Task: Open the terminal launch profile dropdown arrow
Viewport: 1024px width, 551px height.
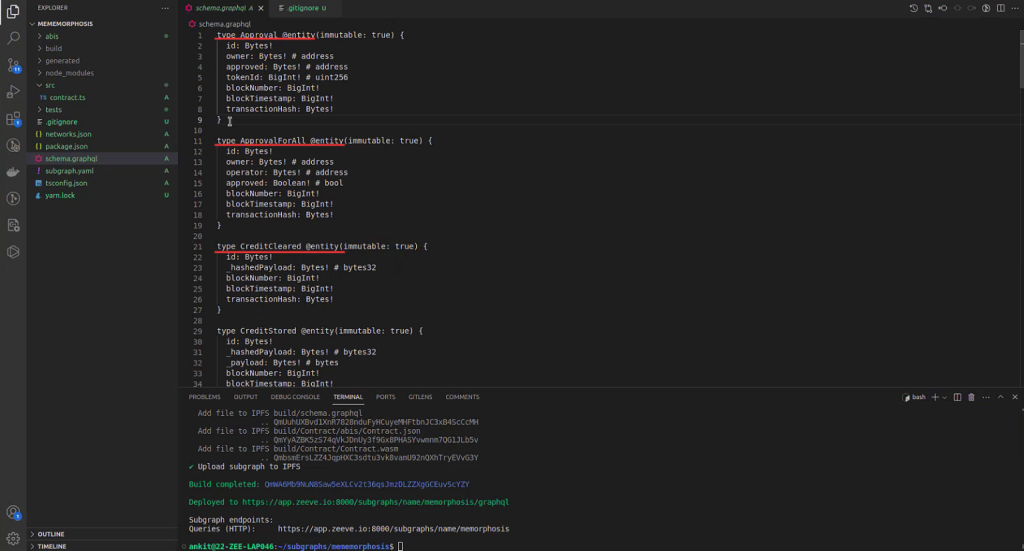Action: point(944,397)
